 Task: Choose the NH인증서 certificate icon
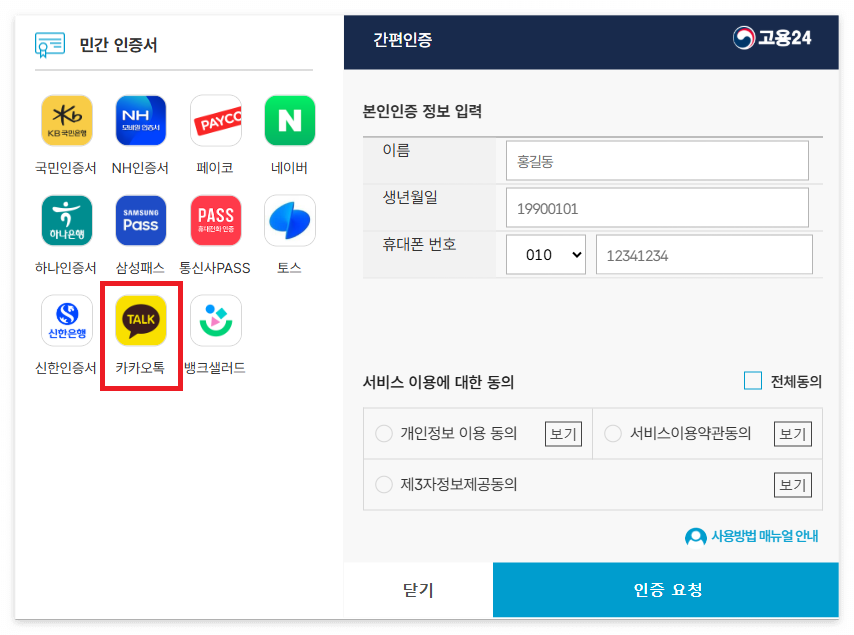coord(141,120)
